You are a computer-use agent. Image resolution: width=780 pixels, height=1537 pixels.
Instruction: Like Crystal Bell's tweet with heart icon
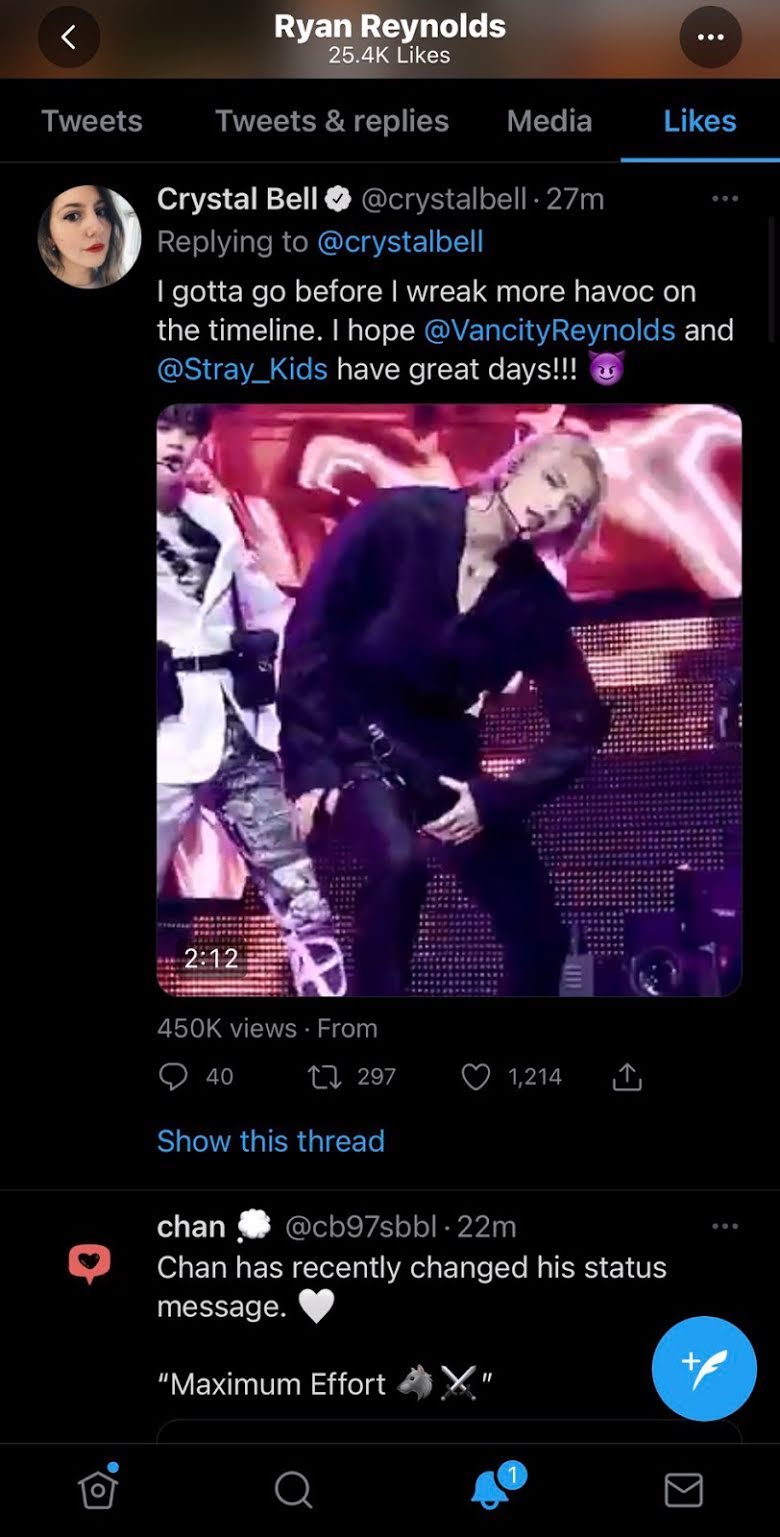[476, 1076]
